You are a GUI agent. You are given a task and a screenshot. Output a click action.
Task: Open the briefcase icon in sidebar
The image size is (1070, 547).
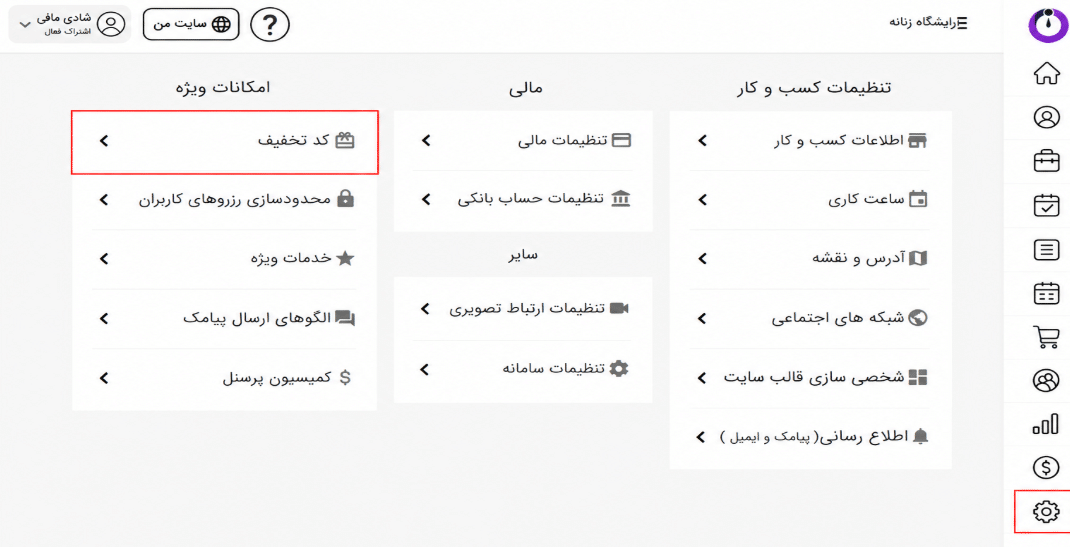(x=1046, y=162)
